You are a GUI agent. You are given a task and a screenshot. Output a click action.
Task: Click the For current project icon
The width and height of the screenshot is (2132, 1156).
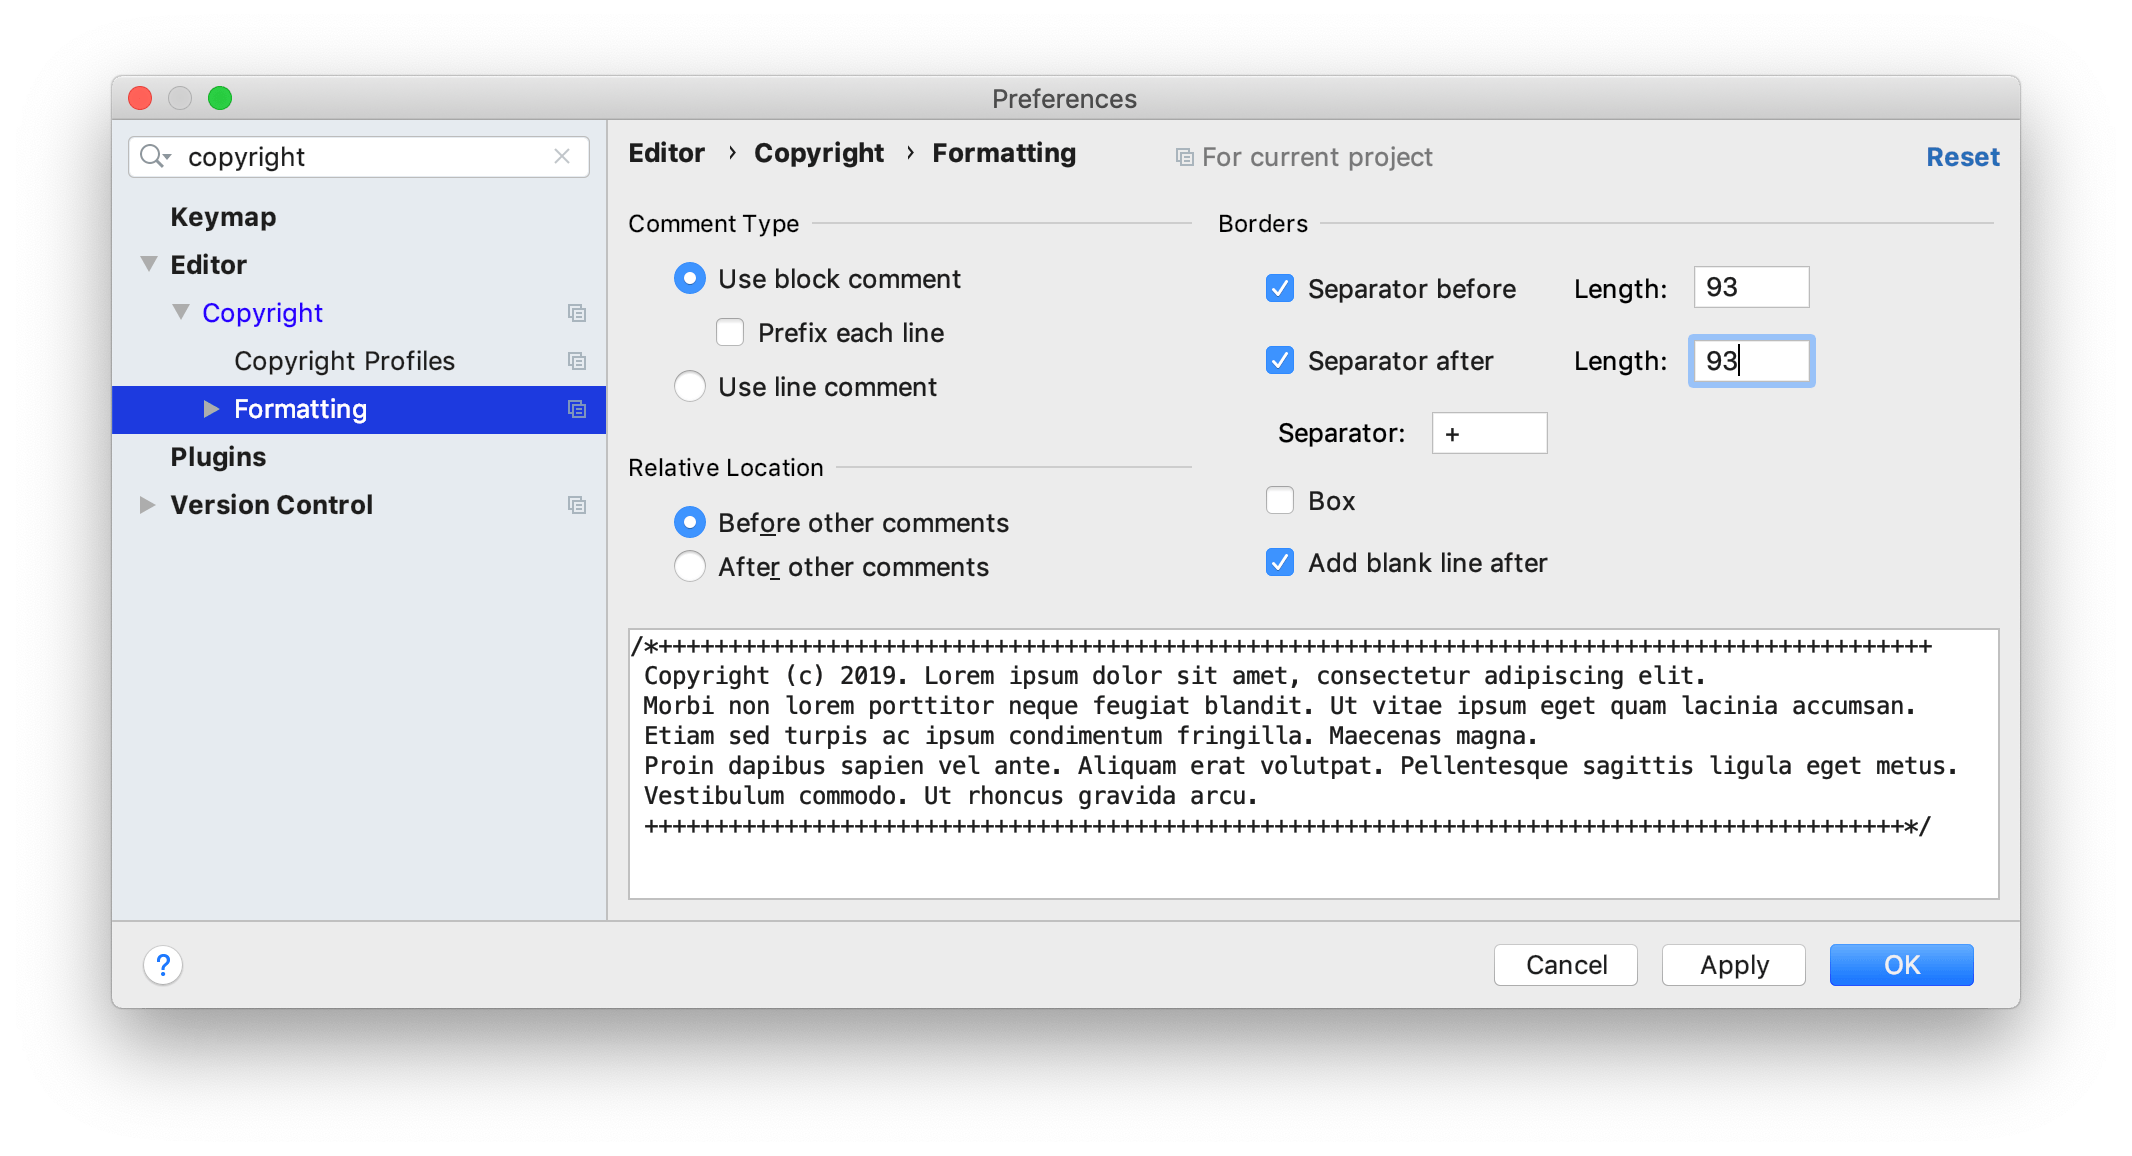tap(1183, 158)
